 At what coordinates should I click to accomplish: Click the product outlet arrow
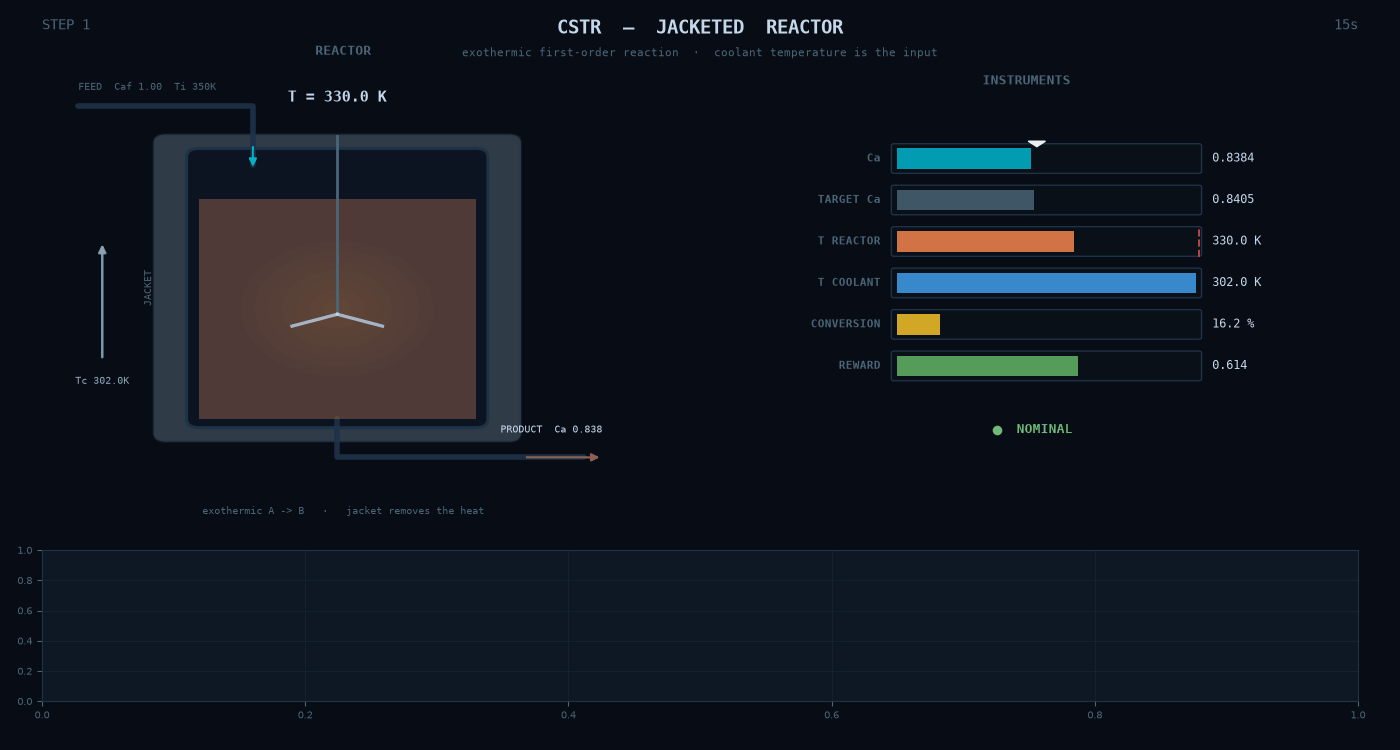click(x=562, y=457)
